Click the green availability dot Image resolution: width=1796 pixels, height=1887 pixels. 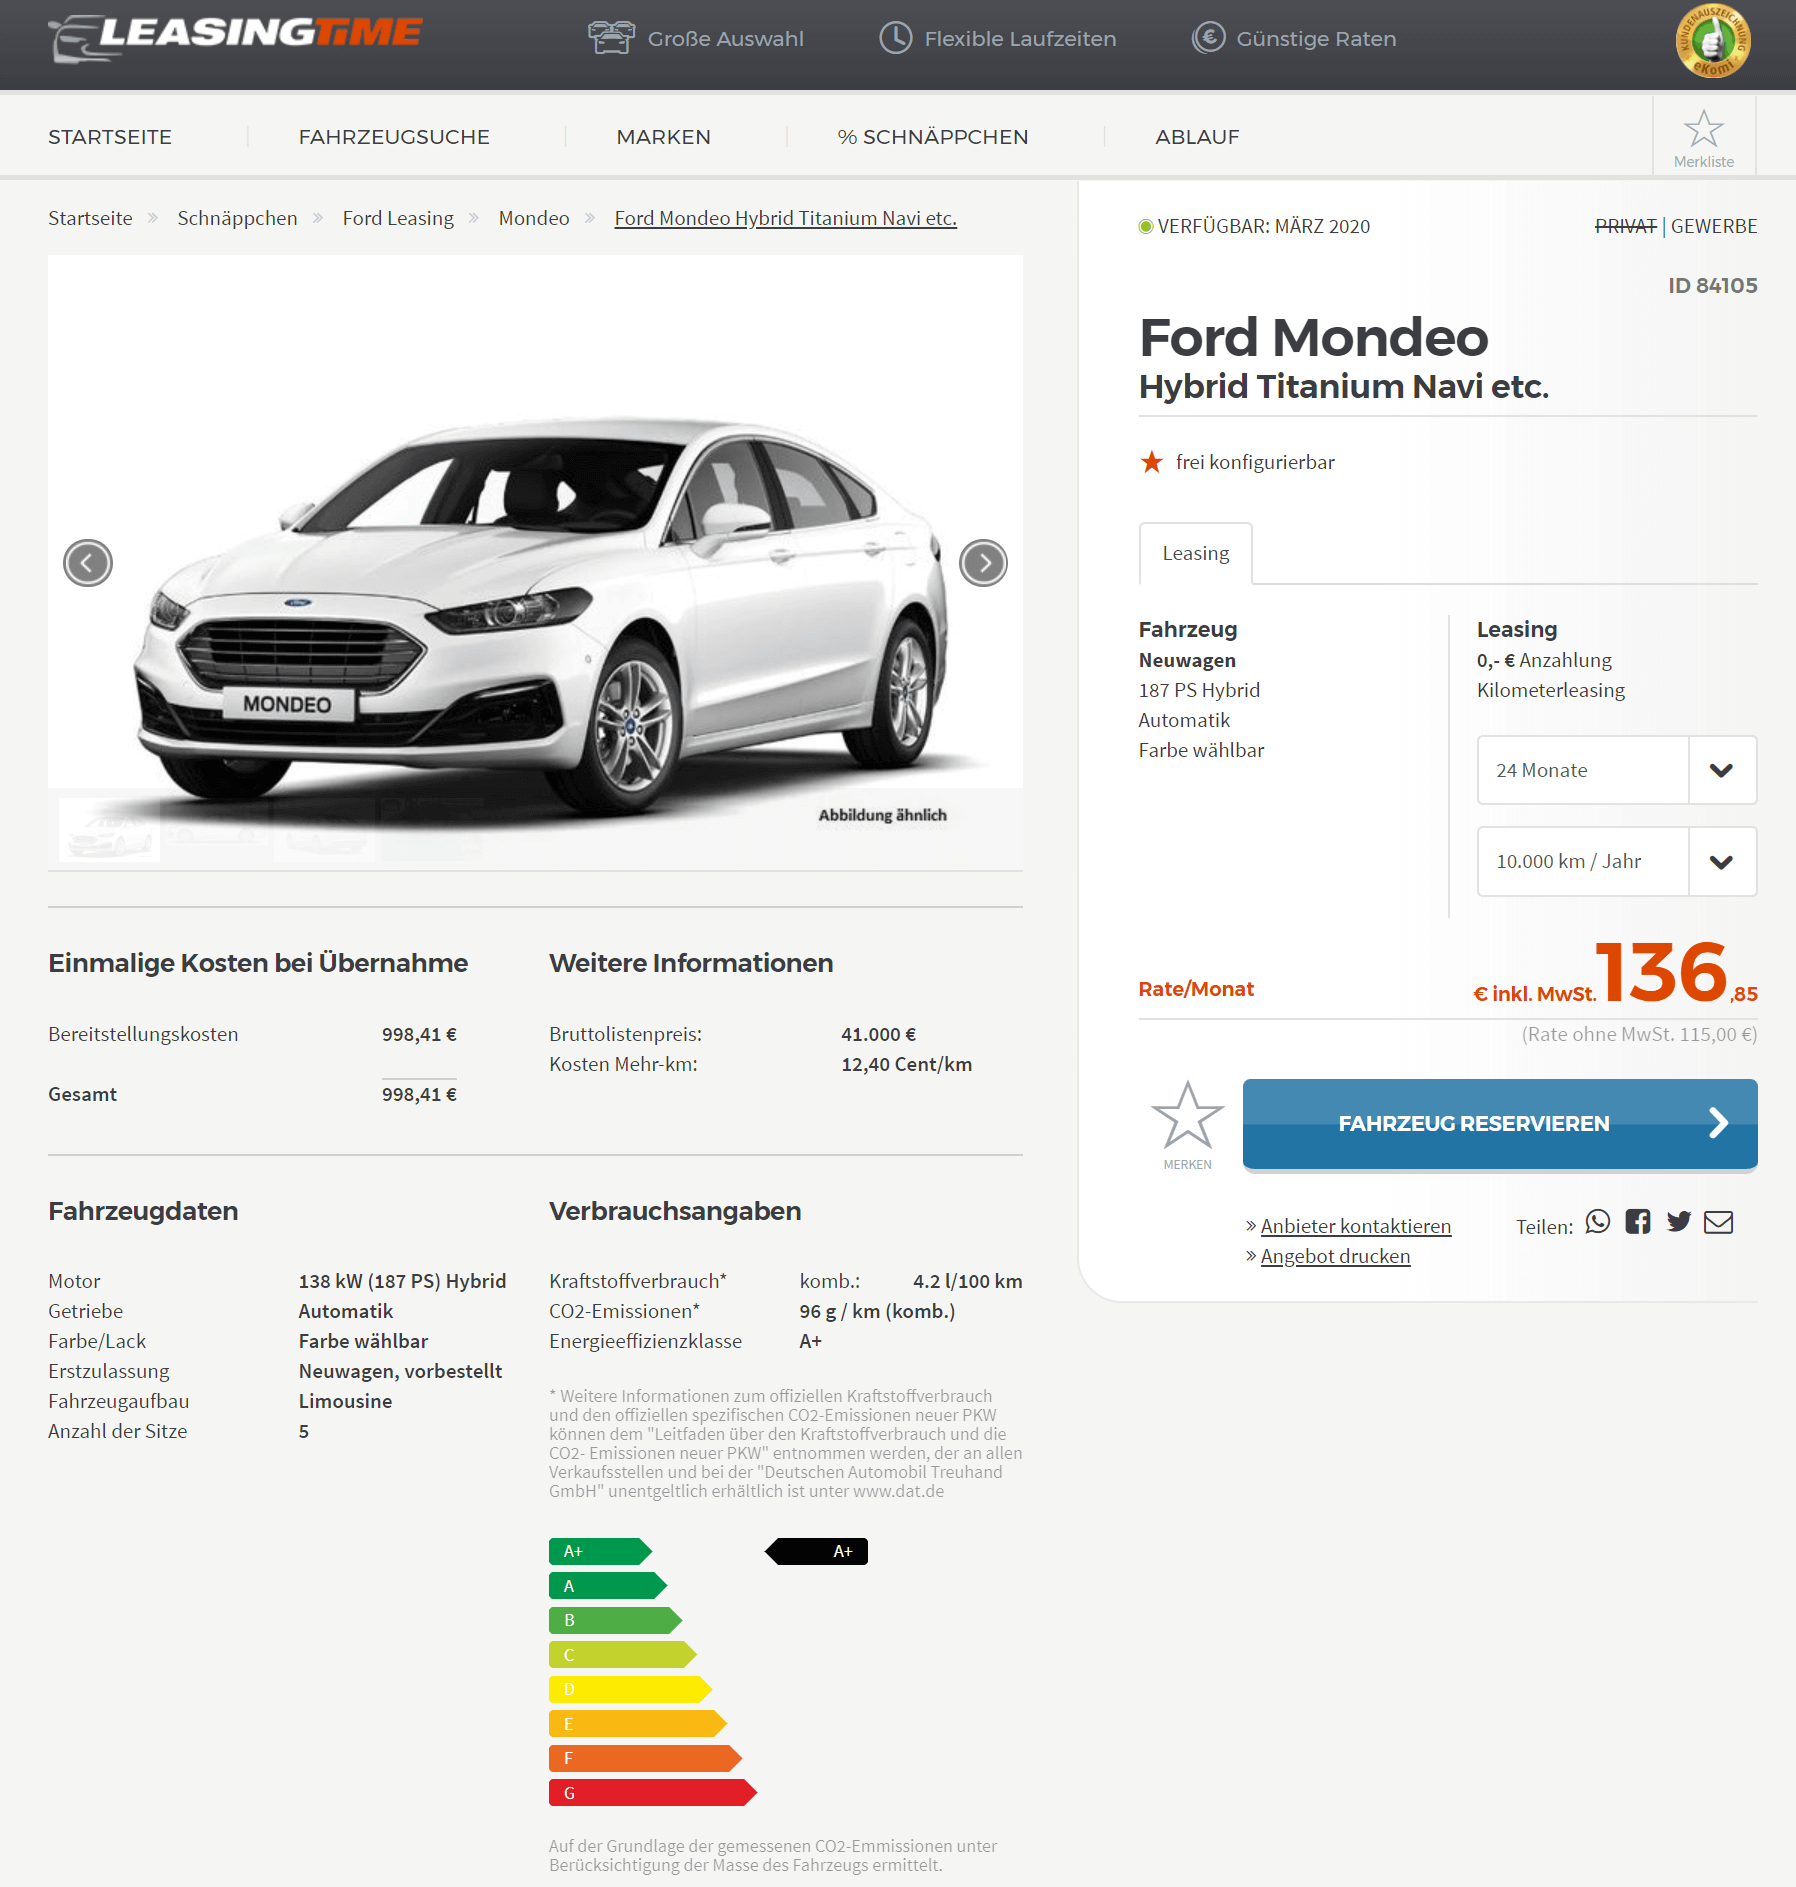point(1146,227)
